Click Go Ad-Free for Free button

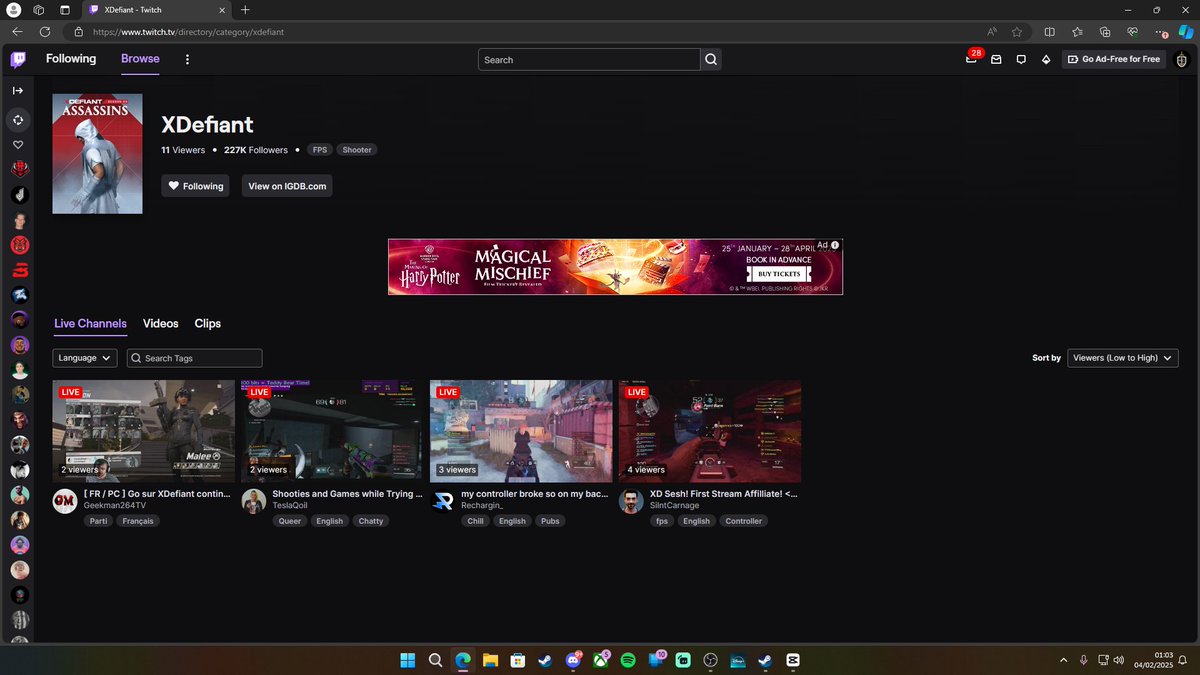click(1114, 60)
